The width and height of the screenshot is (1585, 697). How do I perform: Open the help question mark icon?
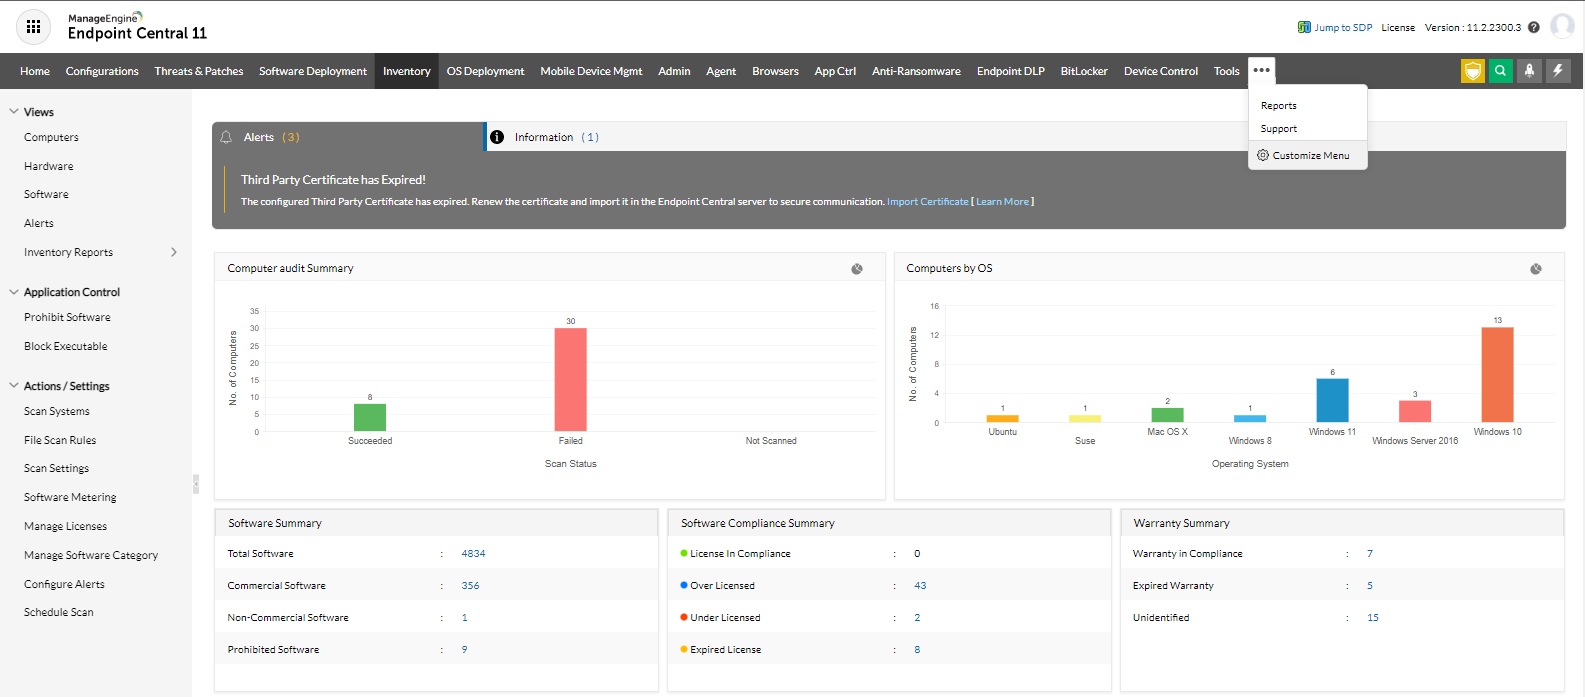coord(1533,28)
